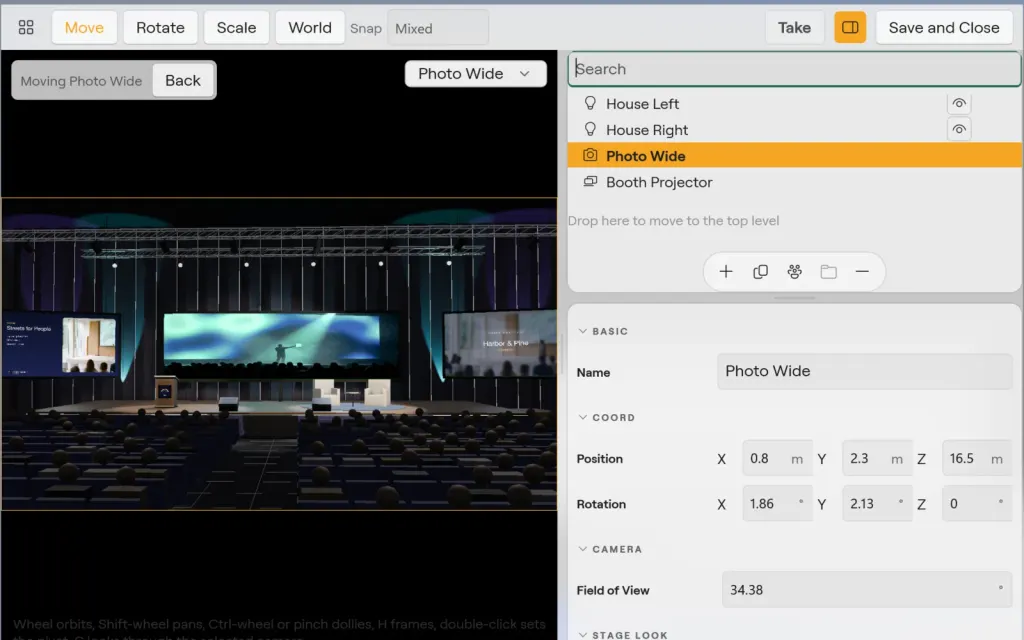Add a new object with plus icon
Image resolution: width=1024 pixels, height=640 pixels.
[726, 272]
